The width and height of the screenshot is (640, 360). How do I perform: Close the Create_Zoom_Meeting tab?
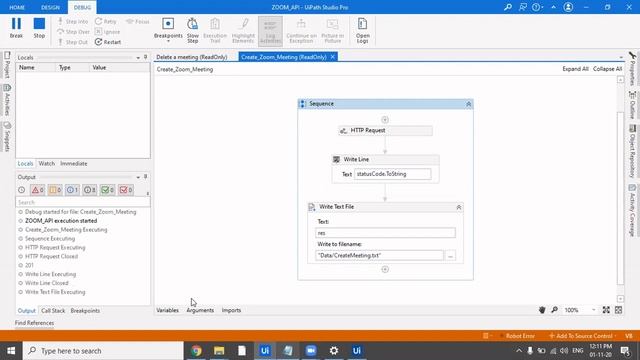click(x=333, y=57)
